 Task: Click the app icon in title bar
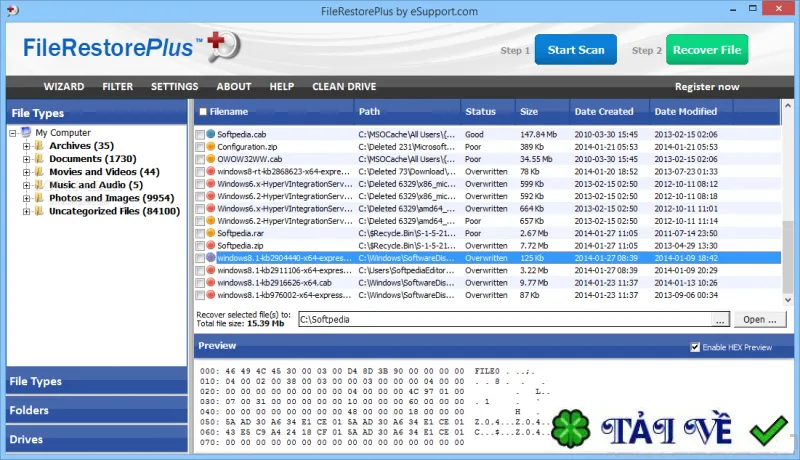click(12, 11)
